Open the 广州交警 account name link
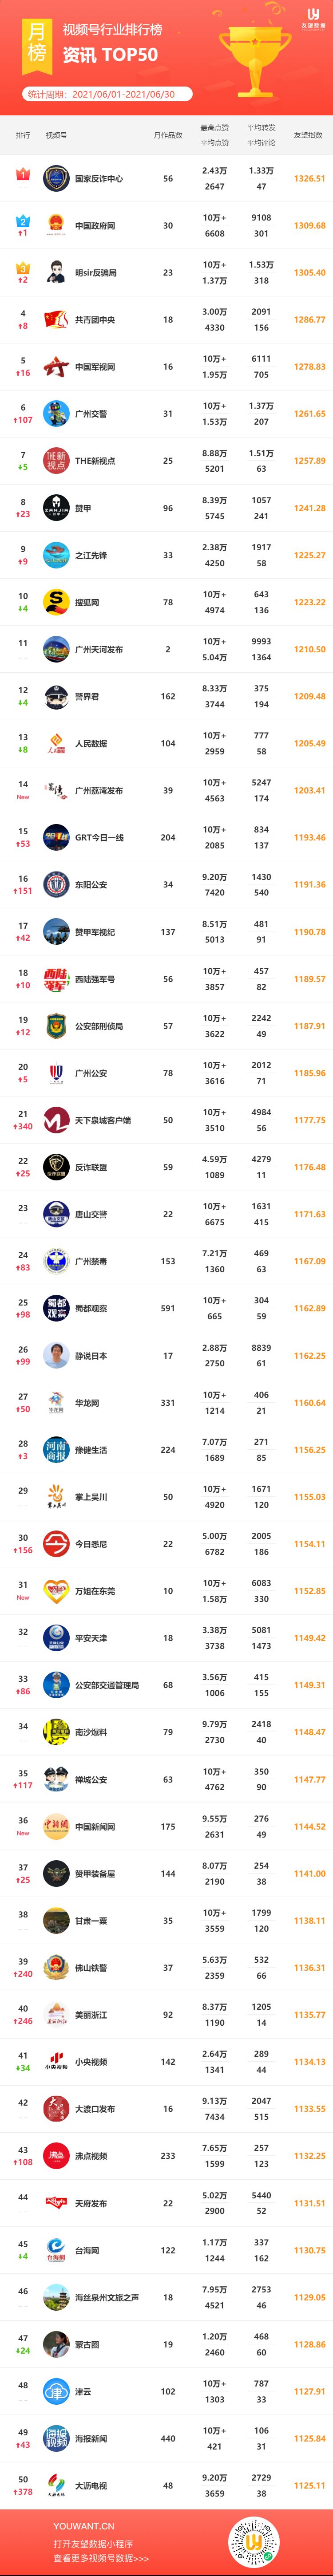Image resolution: width=333 pixels, height=2576 pixels. pos(91,414)
